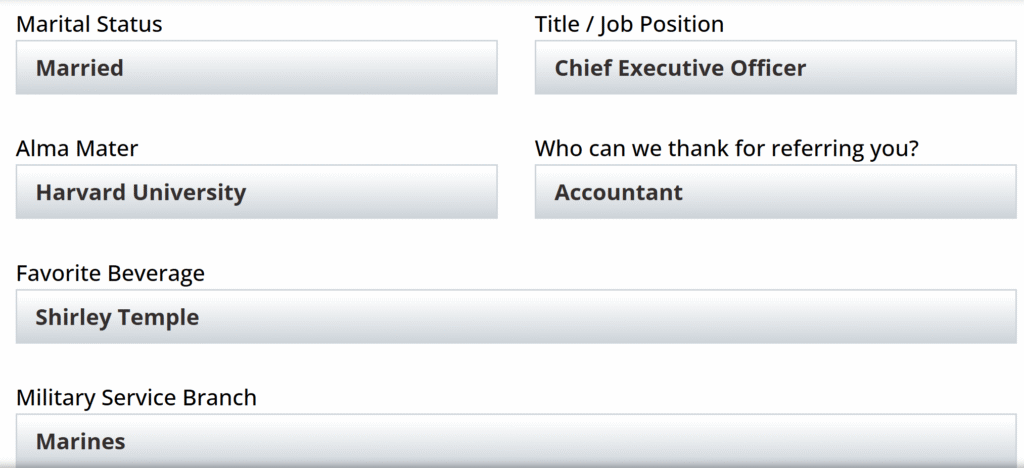This screenshot has width=1024, height=468.
Task: Click the Marital Status field
Action: click(x=300, y=68)
